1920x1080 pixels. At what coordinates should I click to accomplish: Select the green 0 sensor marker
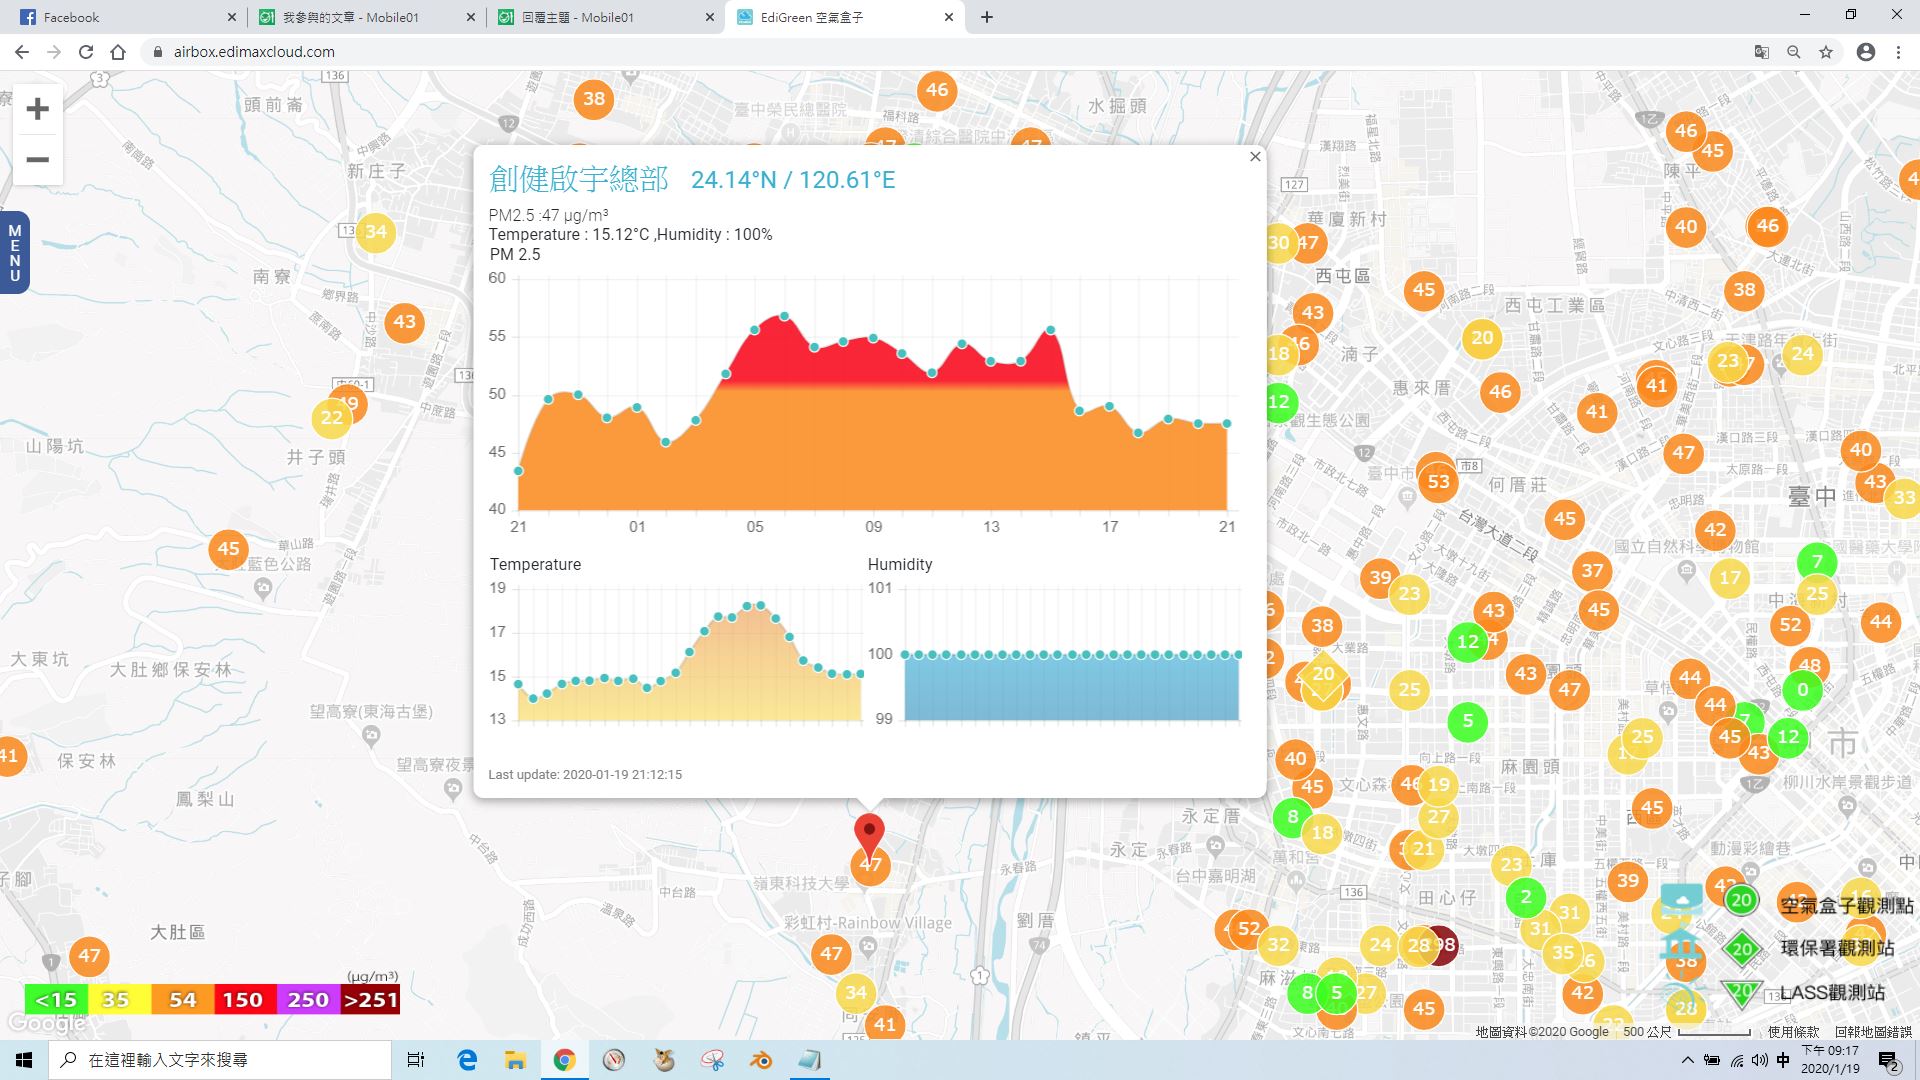[x=1802, y=690]
